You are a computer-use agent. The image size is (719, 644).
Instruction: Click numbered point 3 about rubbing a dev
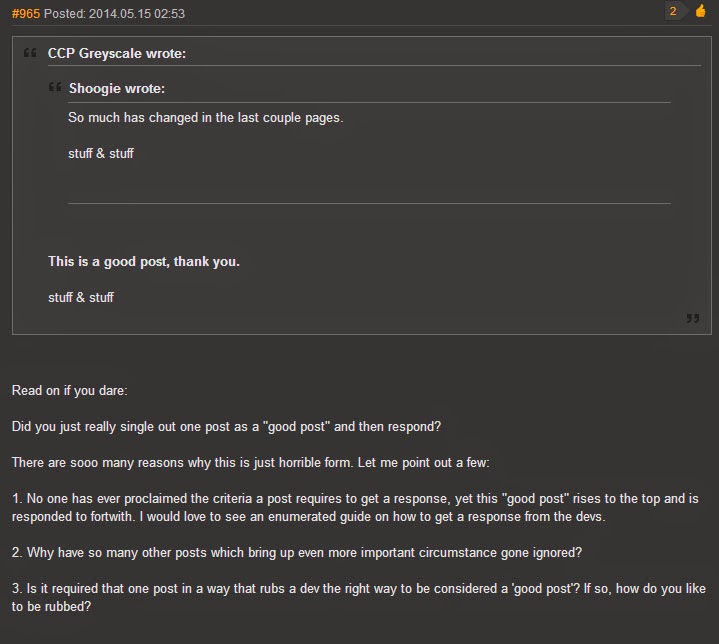coord(359,597)
